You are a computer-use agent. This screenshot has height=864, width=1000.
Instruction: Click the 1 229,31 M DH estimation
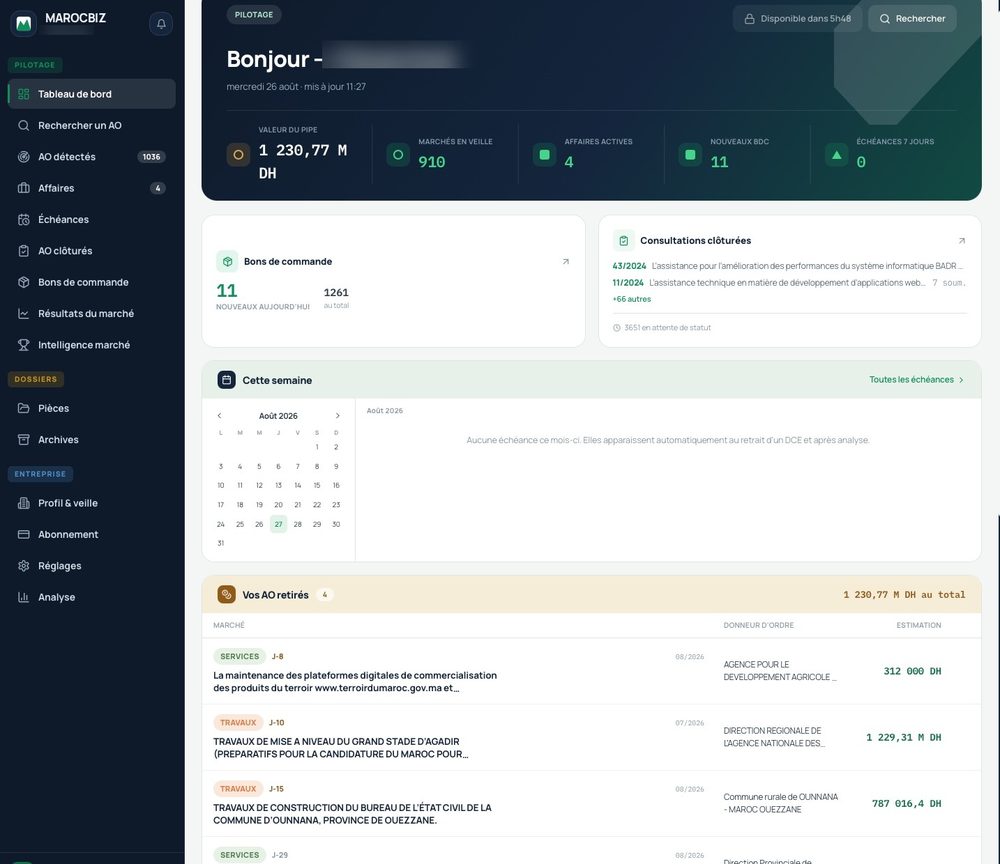pos(903,738)
